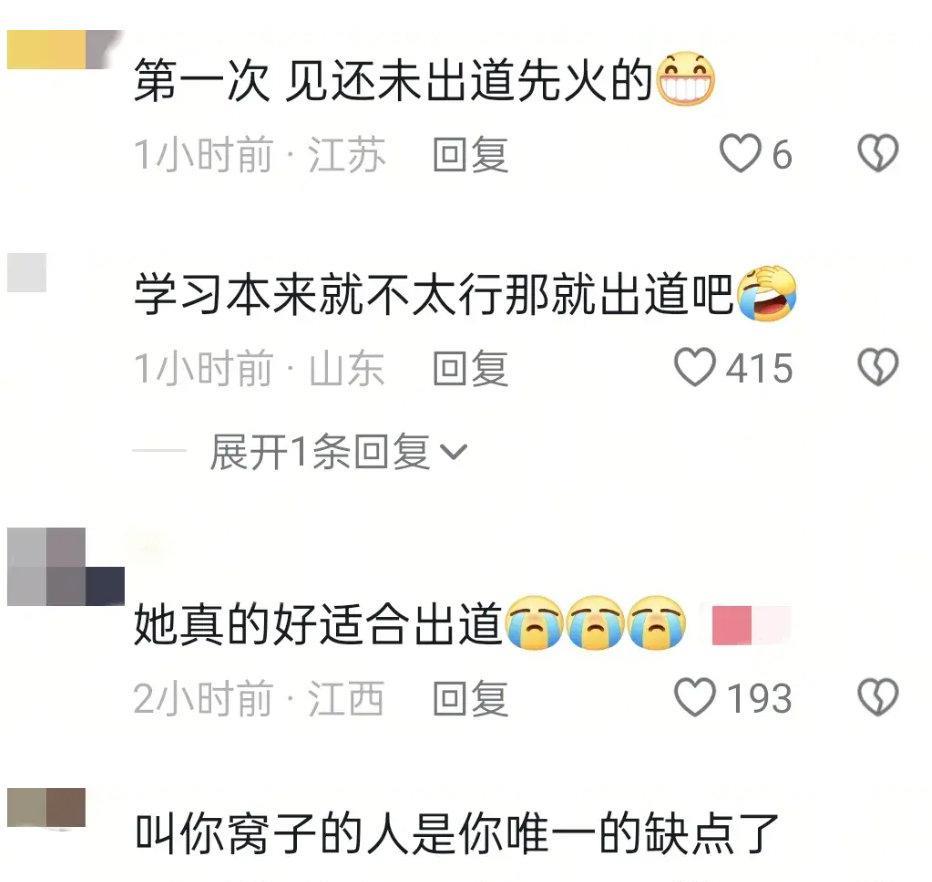The width and height of the screenshot is (932, 882).
Task: Like the comment with 193 likes
Action: pos(694,697)
